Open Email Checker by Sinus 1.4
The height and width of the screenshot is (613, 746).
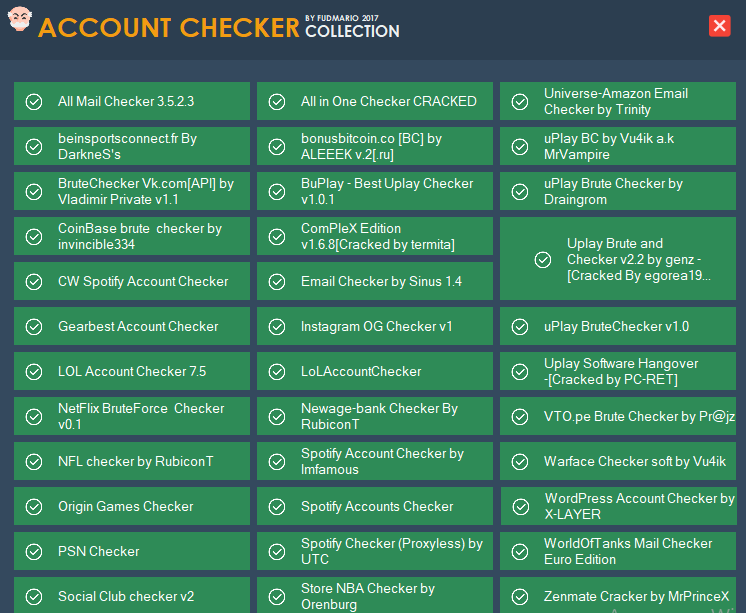375,281
